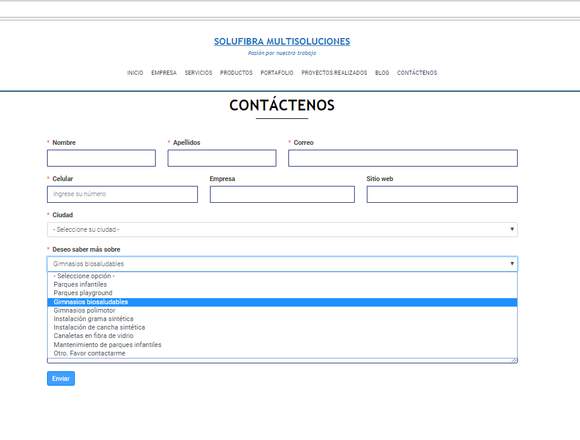Image resolution: width=580 pixels, height=440 pixels.
Task: Open the PROYECTOS REALIZADOS menu item
Action: [x=334, y=73]
